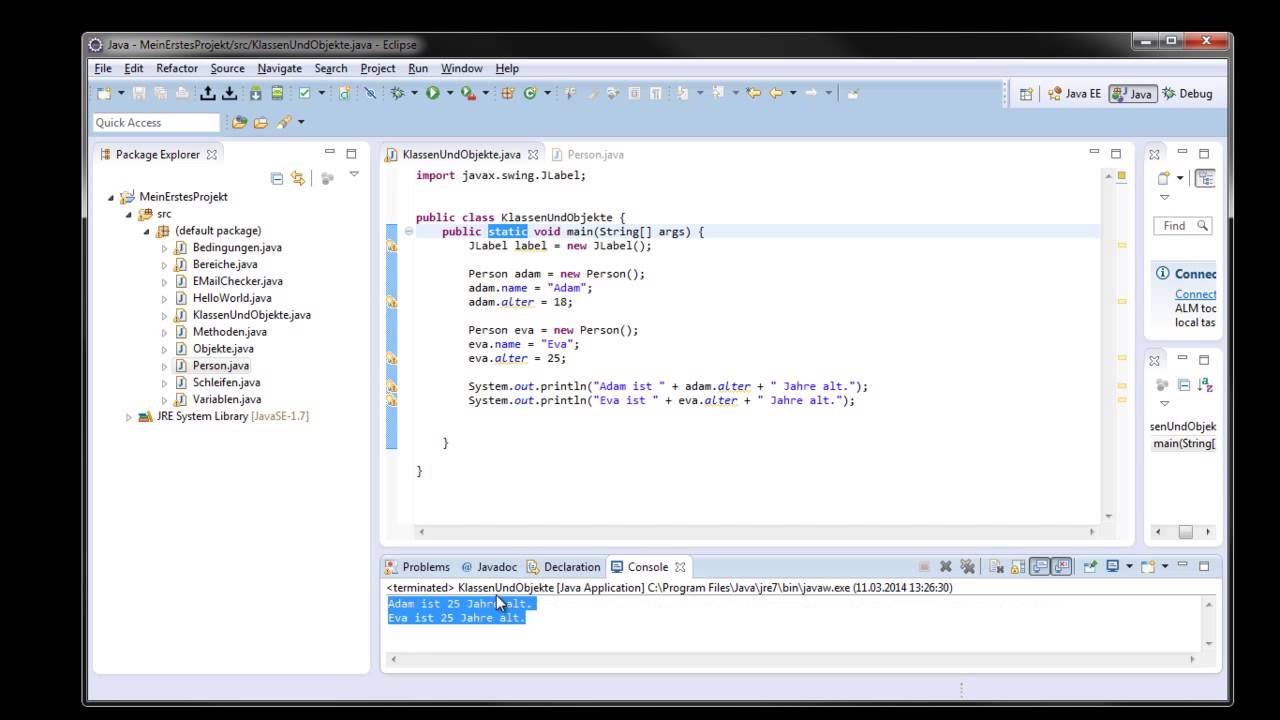The height and width of the screenshot is (720, 1280).
Task: Click Display Selected Console monitor icon
Action: pyautogui.click(x=1113, y=566)
